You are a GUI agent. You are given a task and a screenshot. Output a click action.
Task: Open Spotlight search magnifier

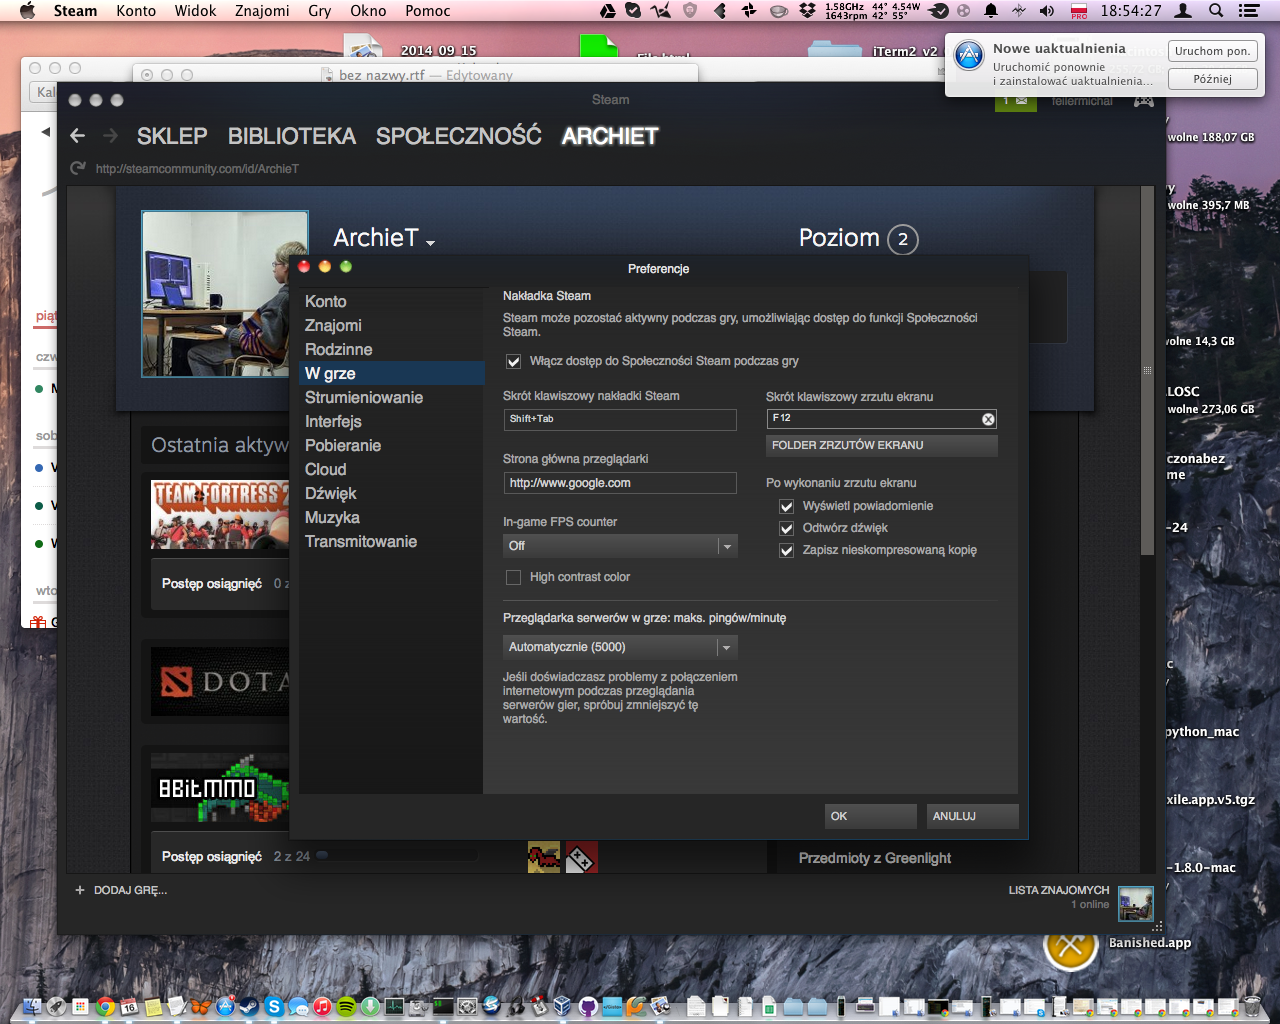[1216, 11]
